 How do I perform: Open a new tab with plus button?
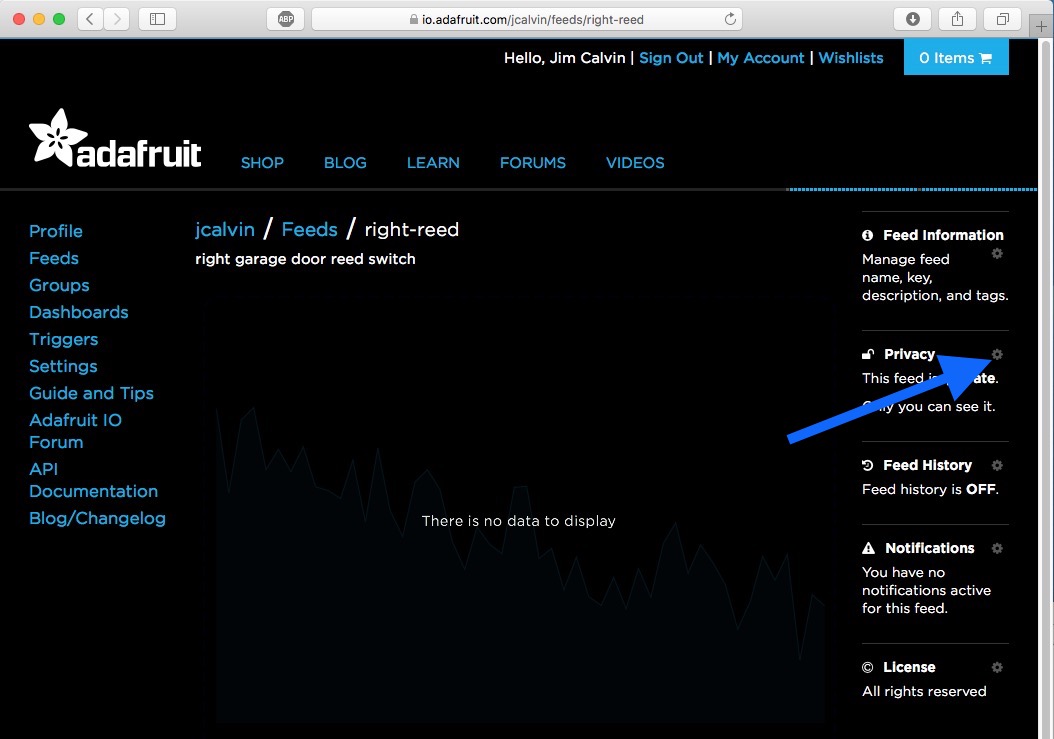click(1041, 26)
